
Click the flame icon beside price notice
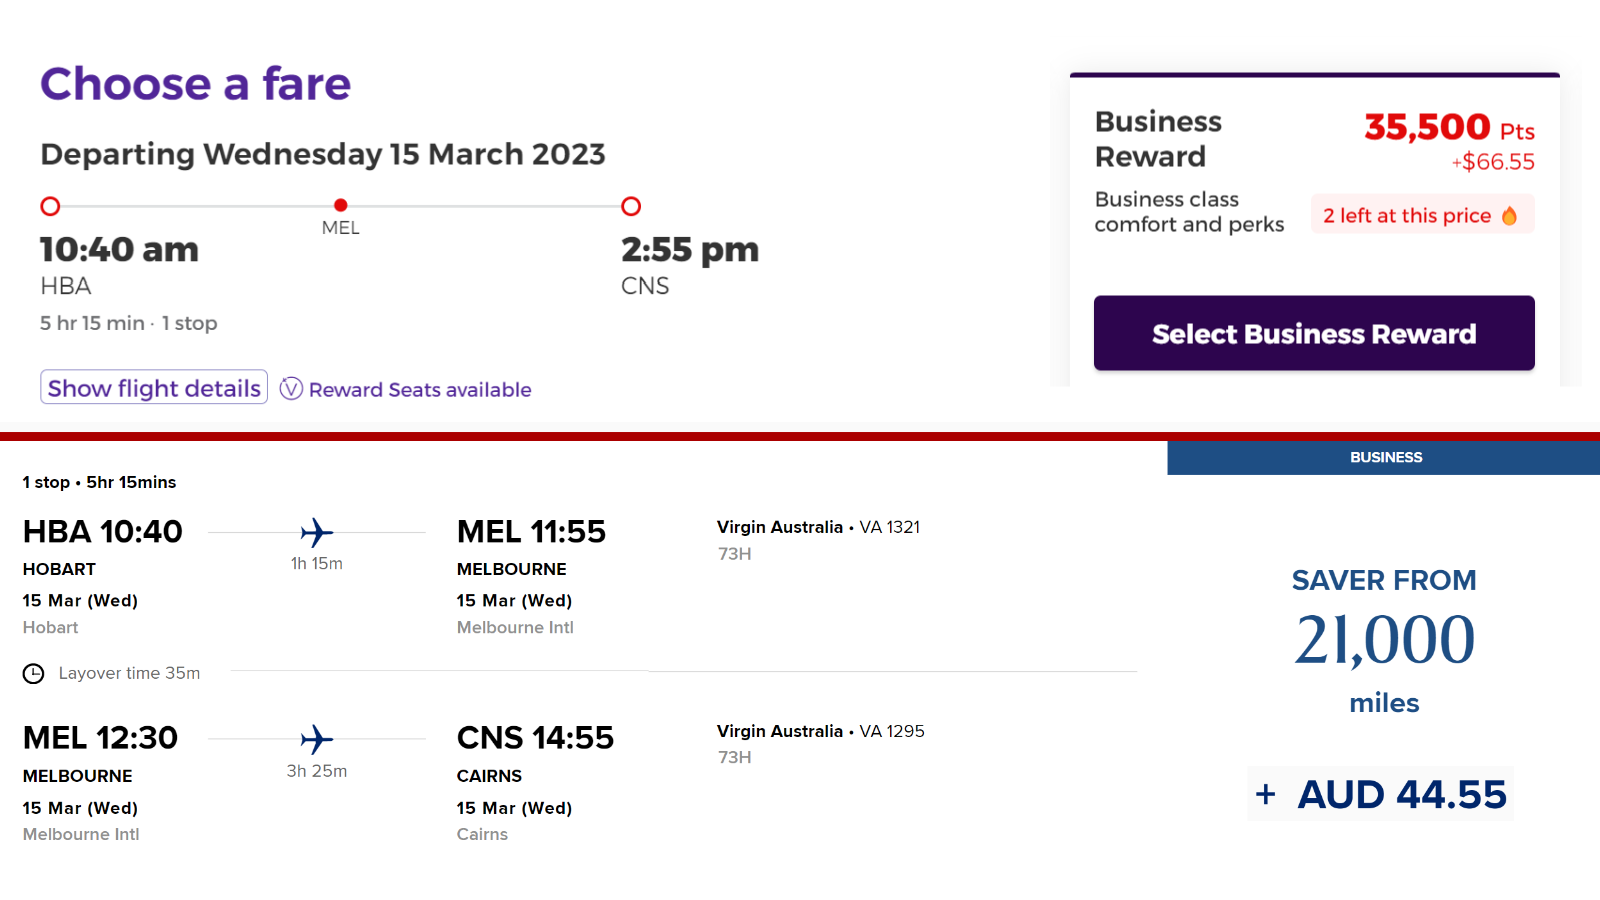tap(1510, 215)
